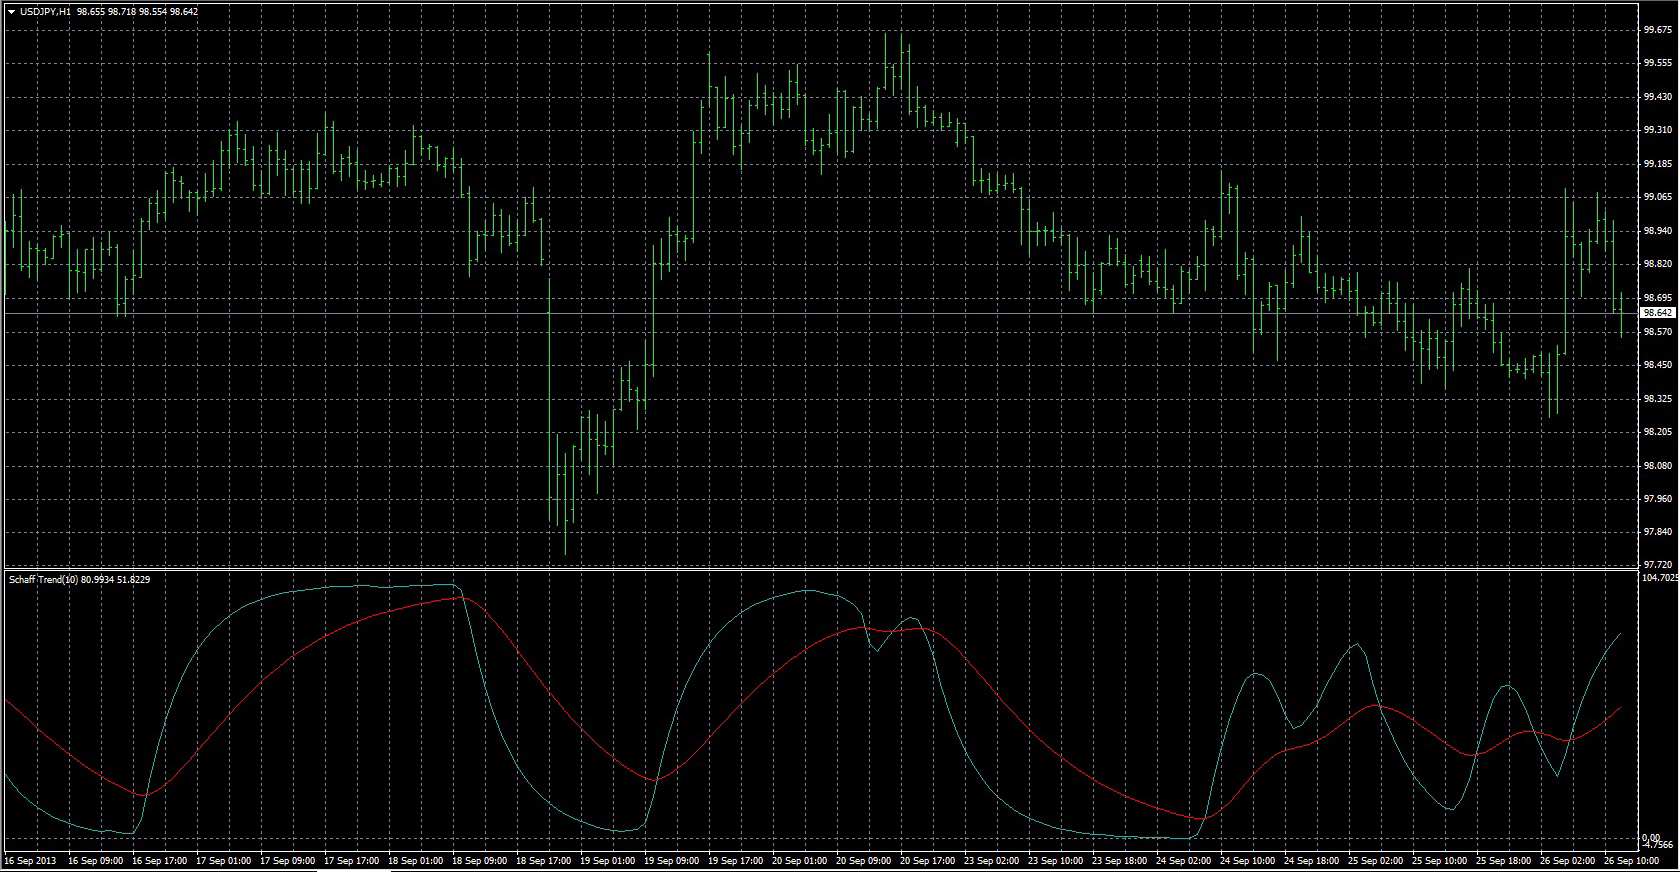The height and width of the screenshot is (872, 1680).
Task: Click the 97.720 price axis label
Action: tap(1657, 565)
